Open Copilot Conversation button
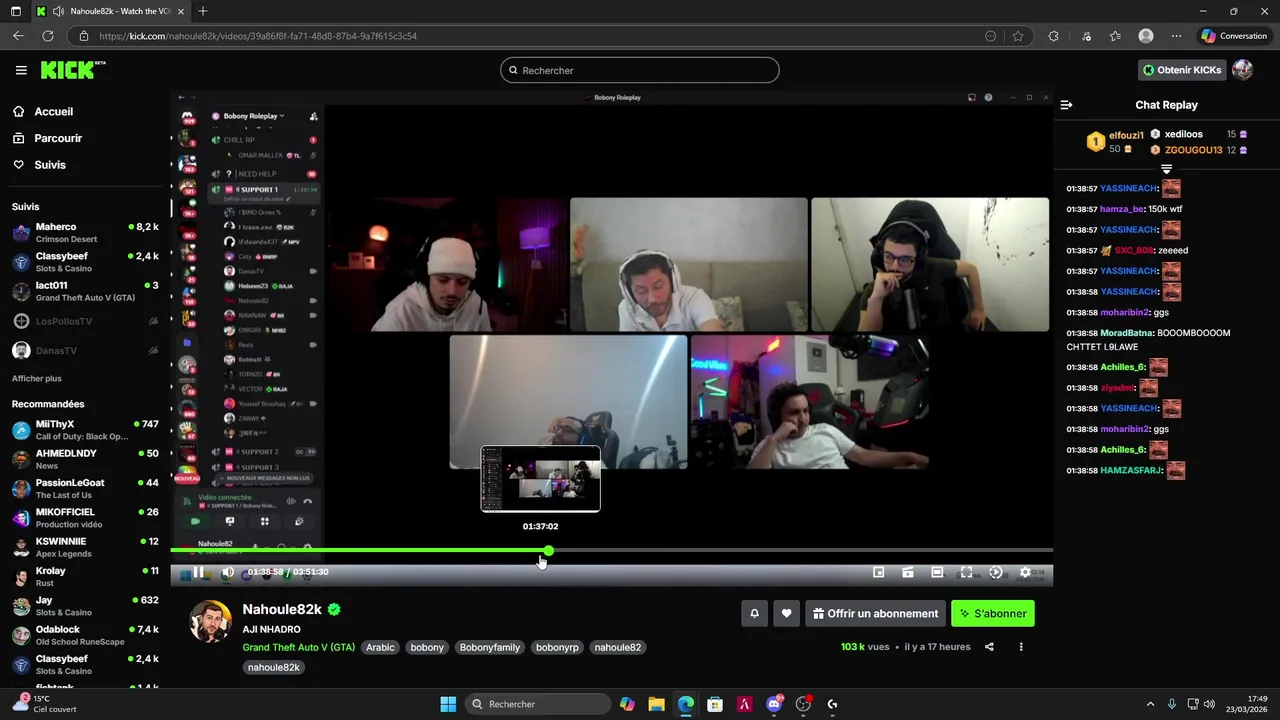 click(1235, 36)
